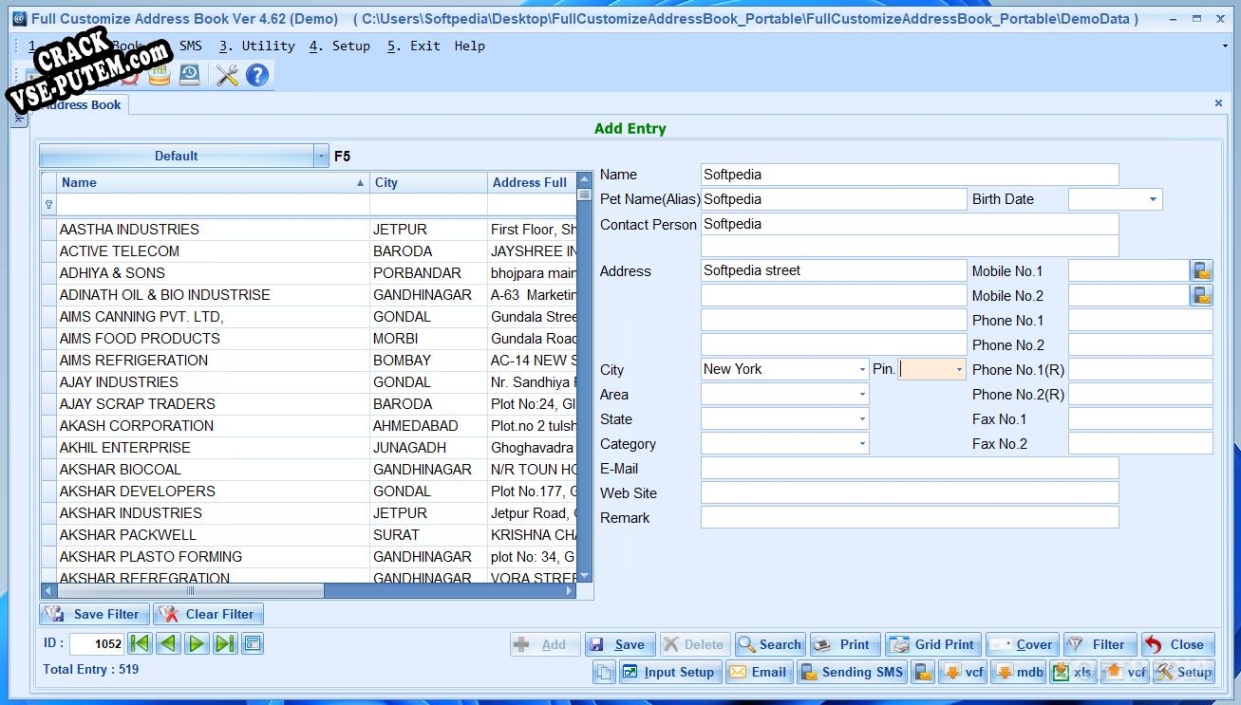Viewport: 1241px width, 705px height.
Task: Open Setup with the bottom-row tools button
Action: point(1184,673)
